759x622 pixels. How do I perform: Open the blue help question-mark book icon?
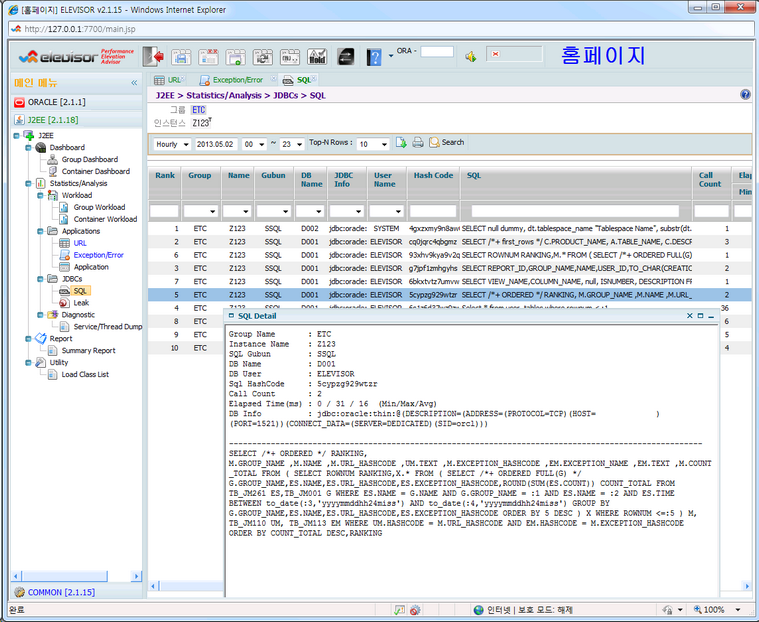(374, 57)
